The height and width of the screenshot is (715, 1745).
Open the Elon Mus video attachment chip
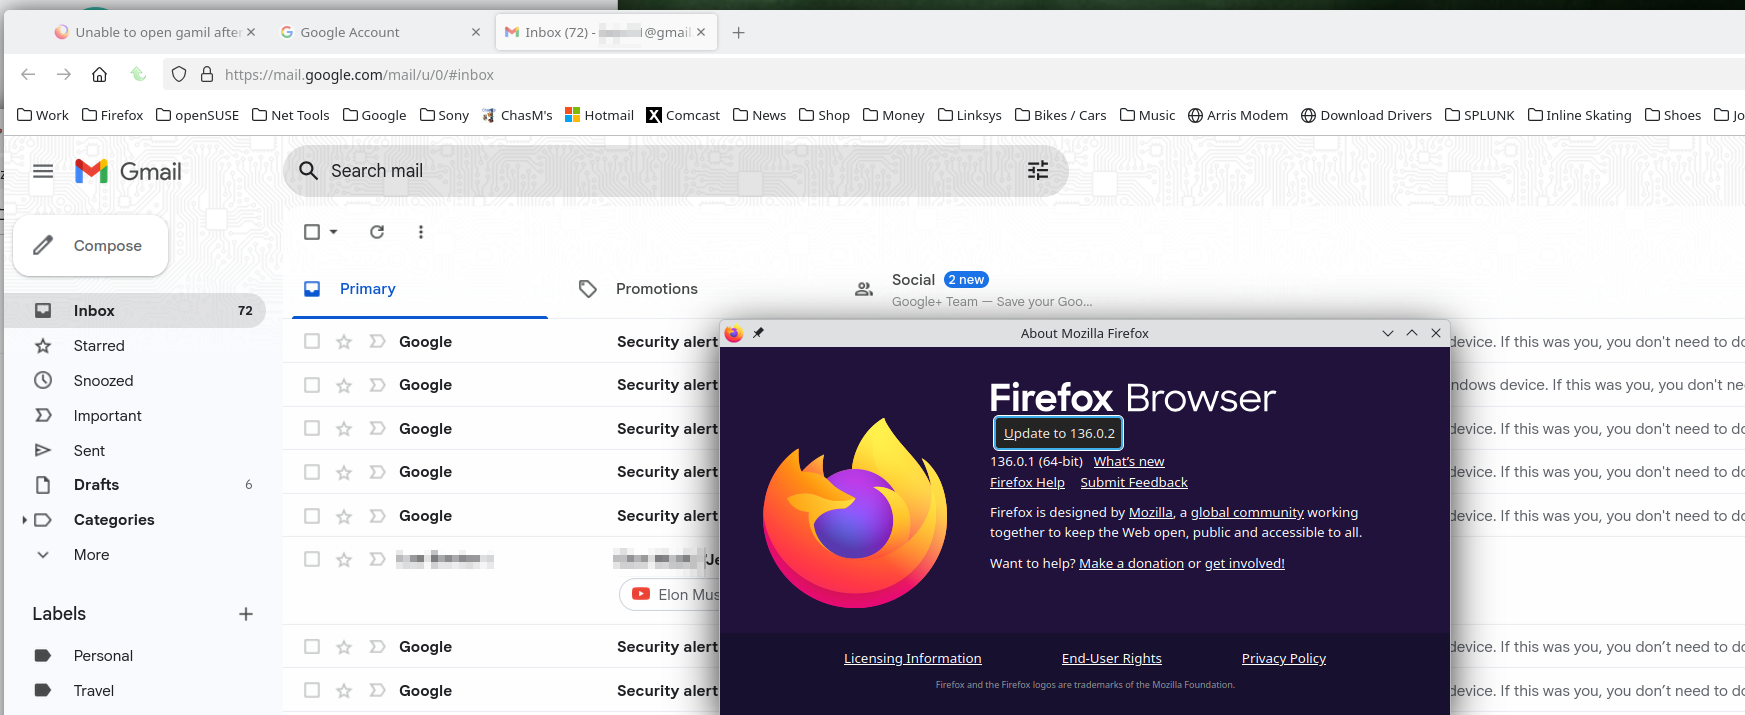tap(671, 595)
